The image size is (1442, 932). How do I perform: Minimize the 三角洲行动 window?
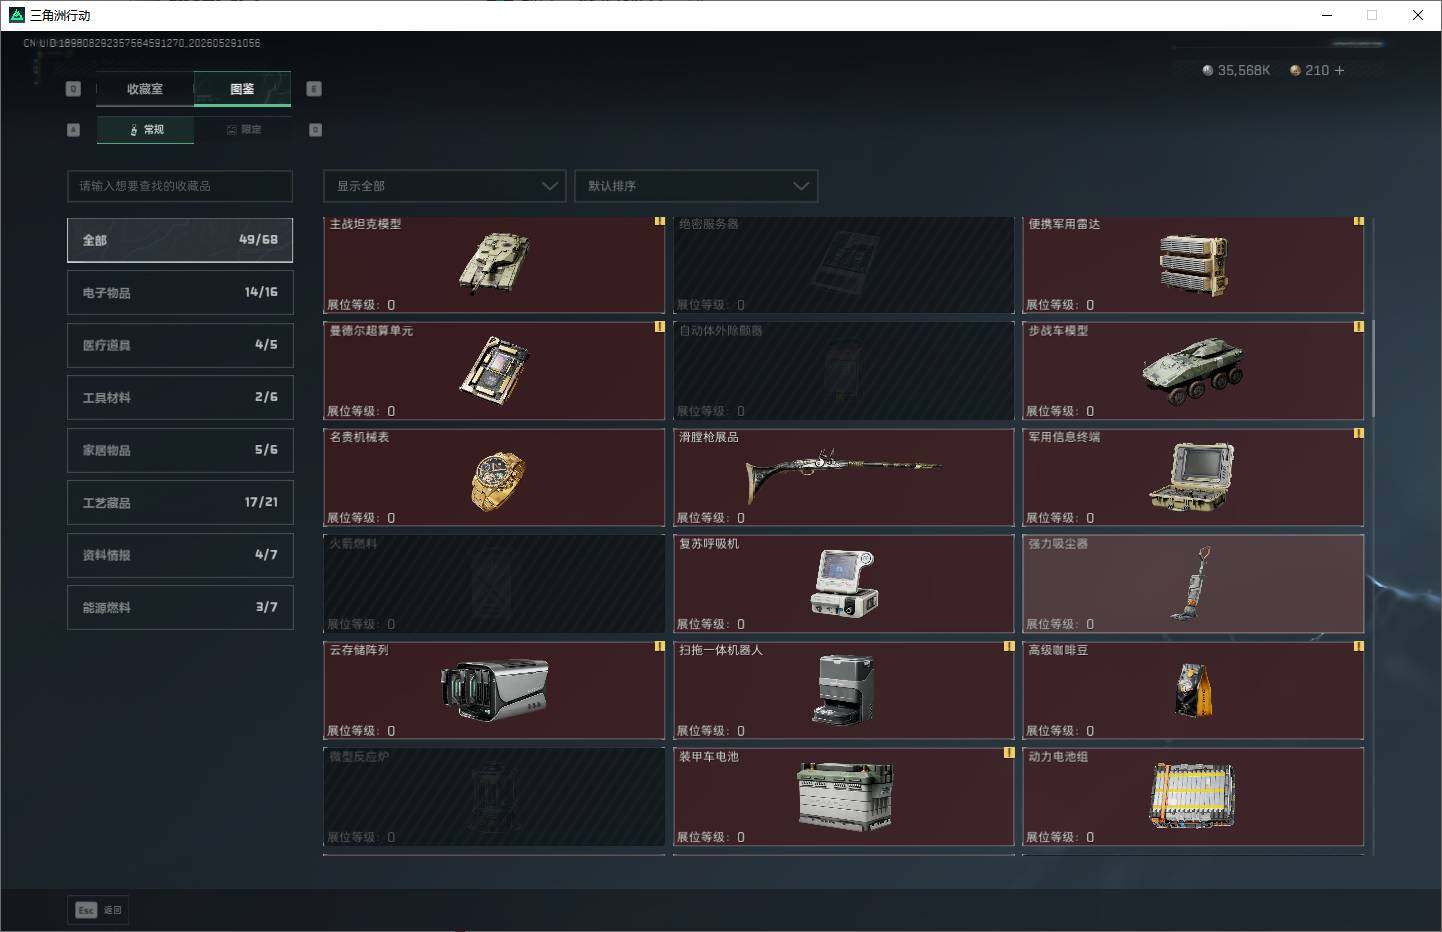click(x=1327, y=15)
